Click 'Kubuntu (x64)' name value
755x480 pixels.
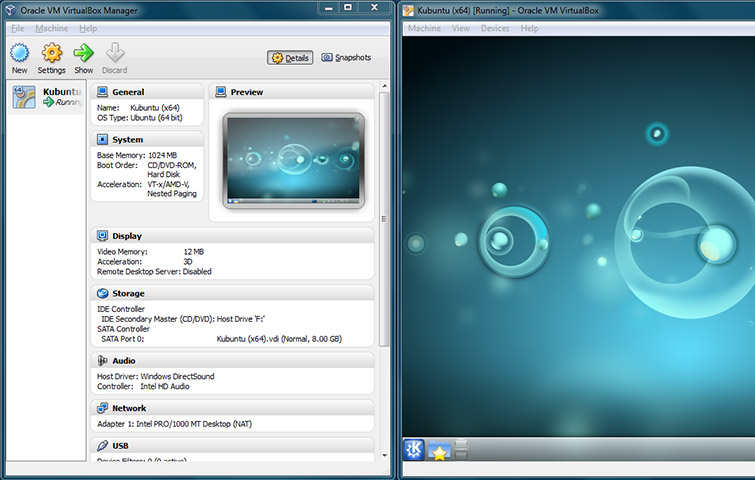pos(155,108)
